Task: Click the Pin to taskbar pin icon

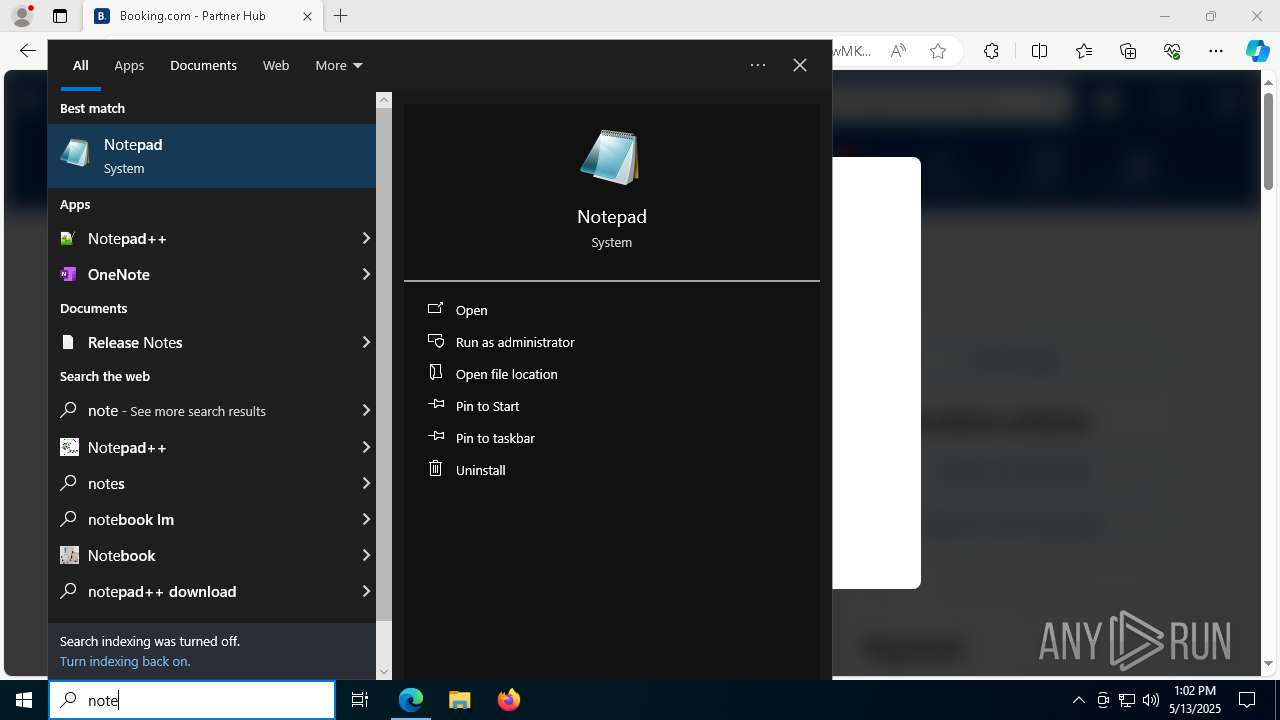Action: [x=435, y=437]
